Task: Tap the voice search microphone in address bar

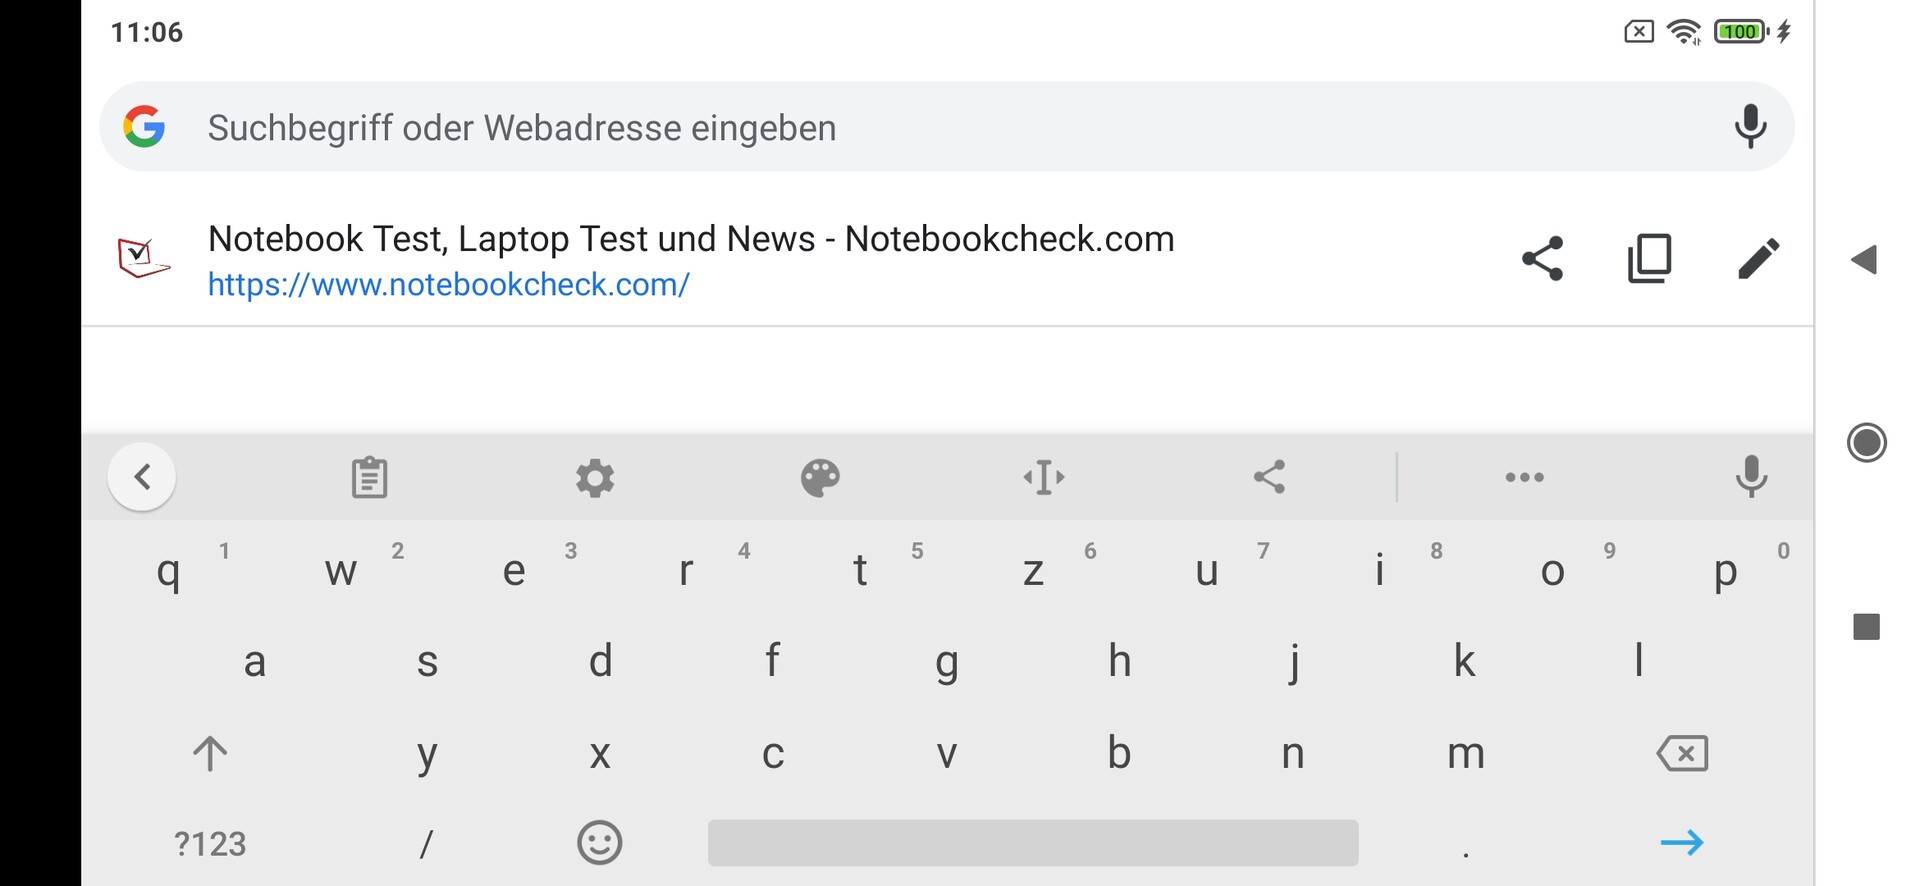Action: (1750, 127)
